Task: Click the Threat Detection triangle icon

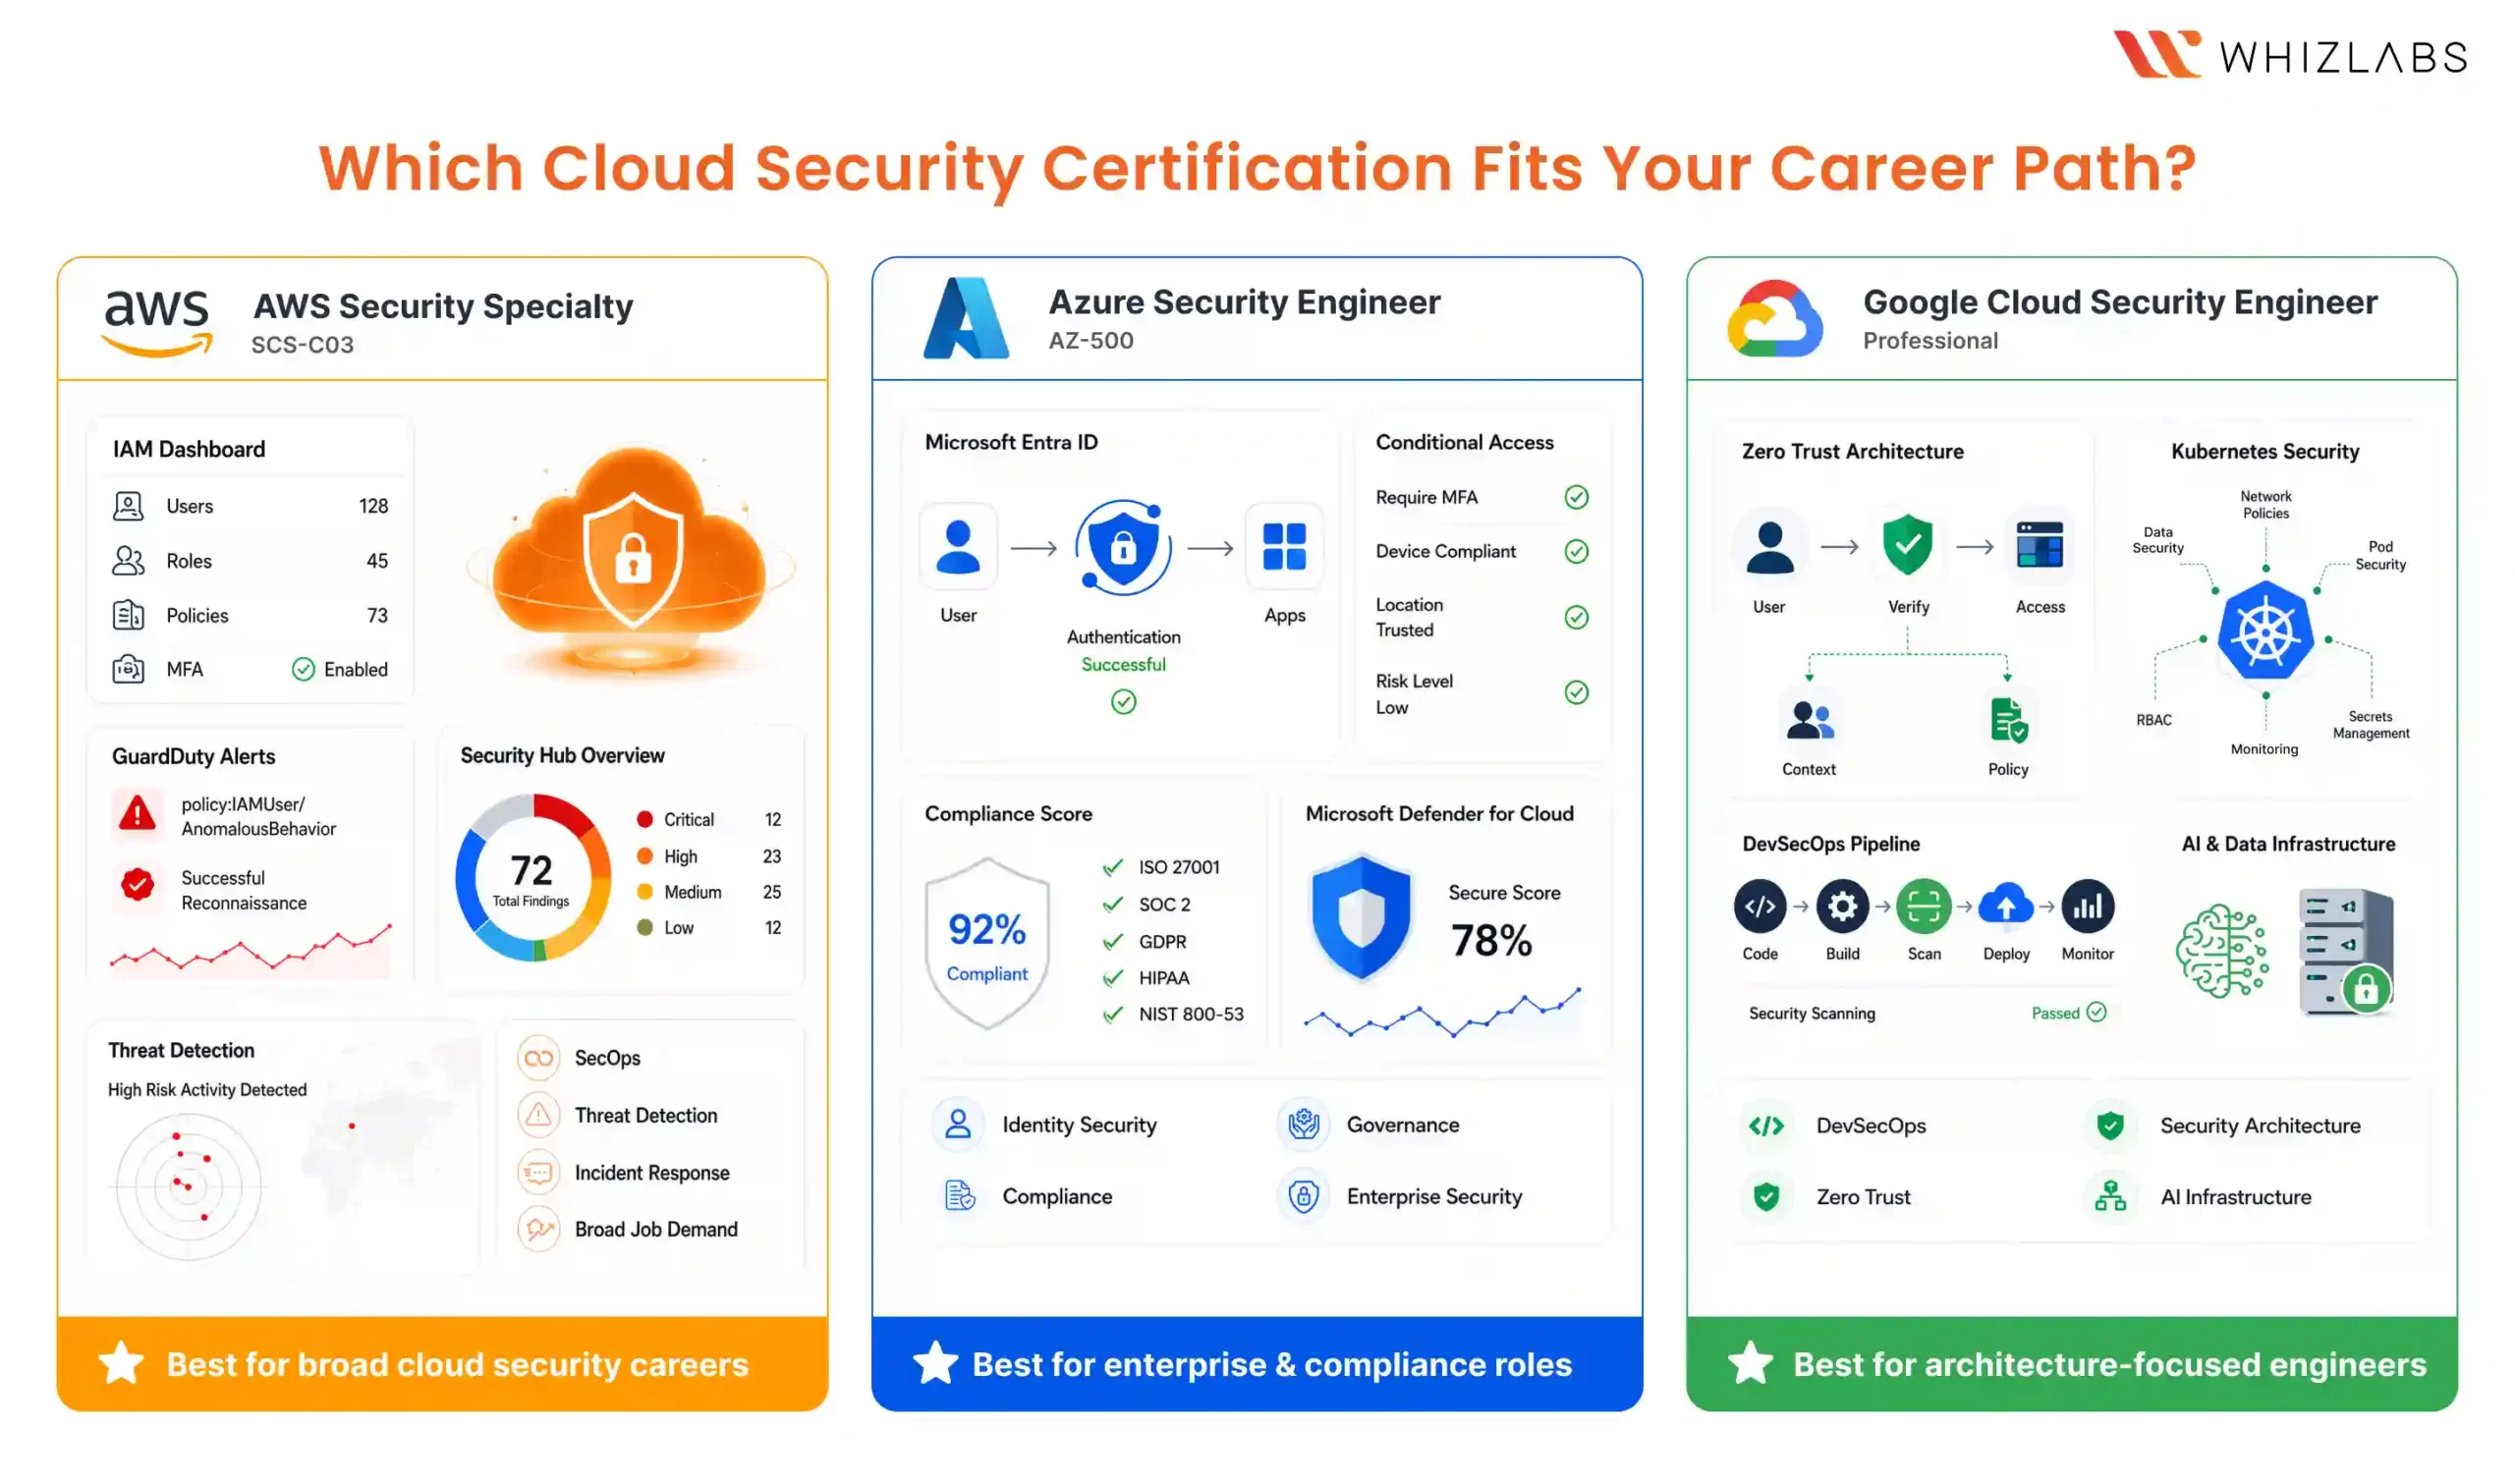Action: (x=538, y=1115)
